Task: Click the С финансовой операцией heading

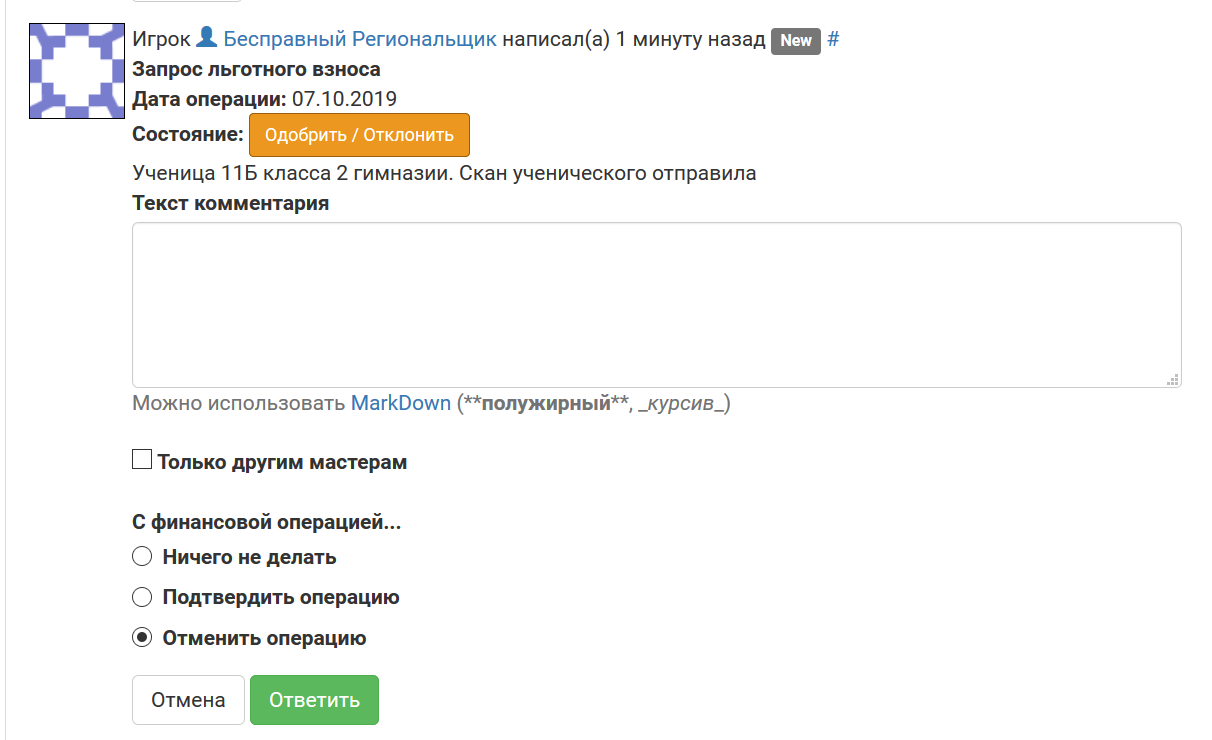Action: tap(266, 522)
